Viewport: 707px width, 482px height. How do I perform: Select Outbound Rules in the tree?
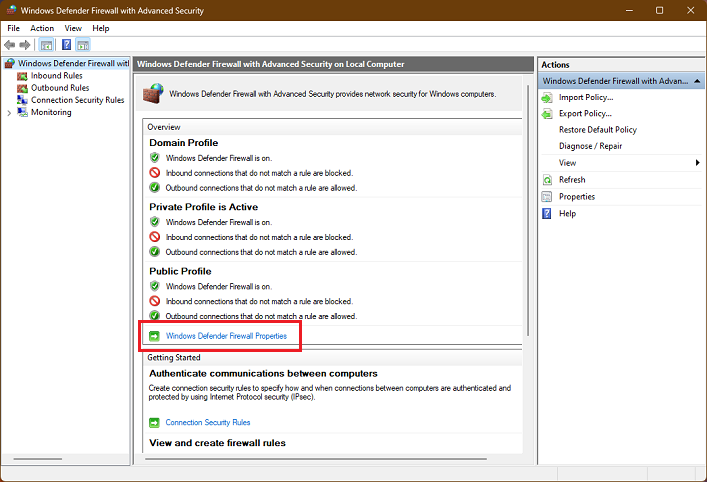60,88
